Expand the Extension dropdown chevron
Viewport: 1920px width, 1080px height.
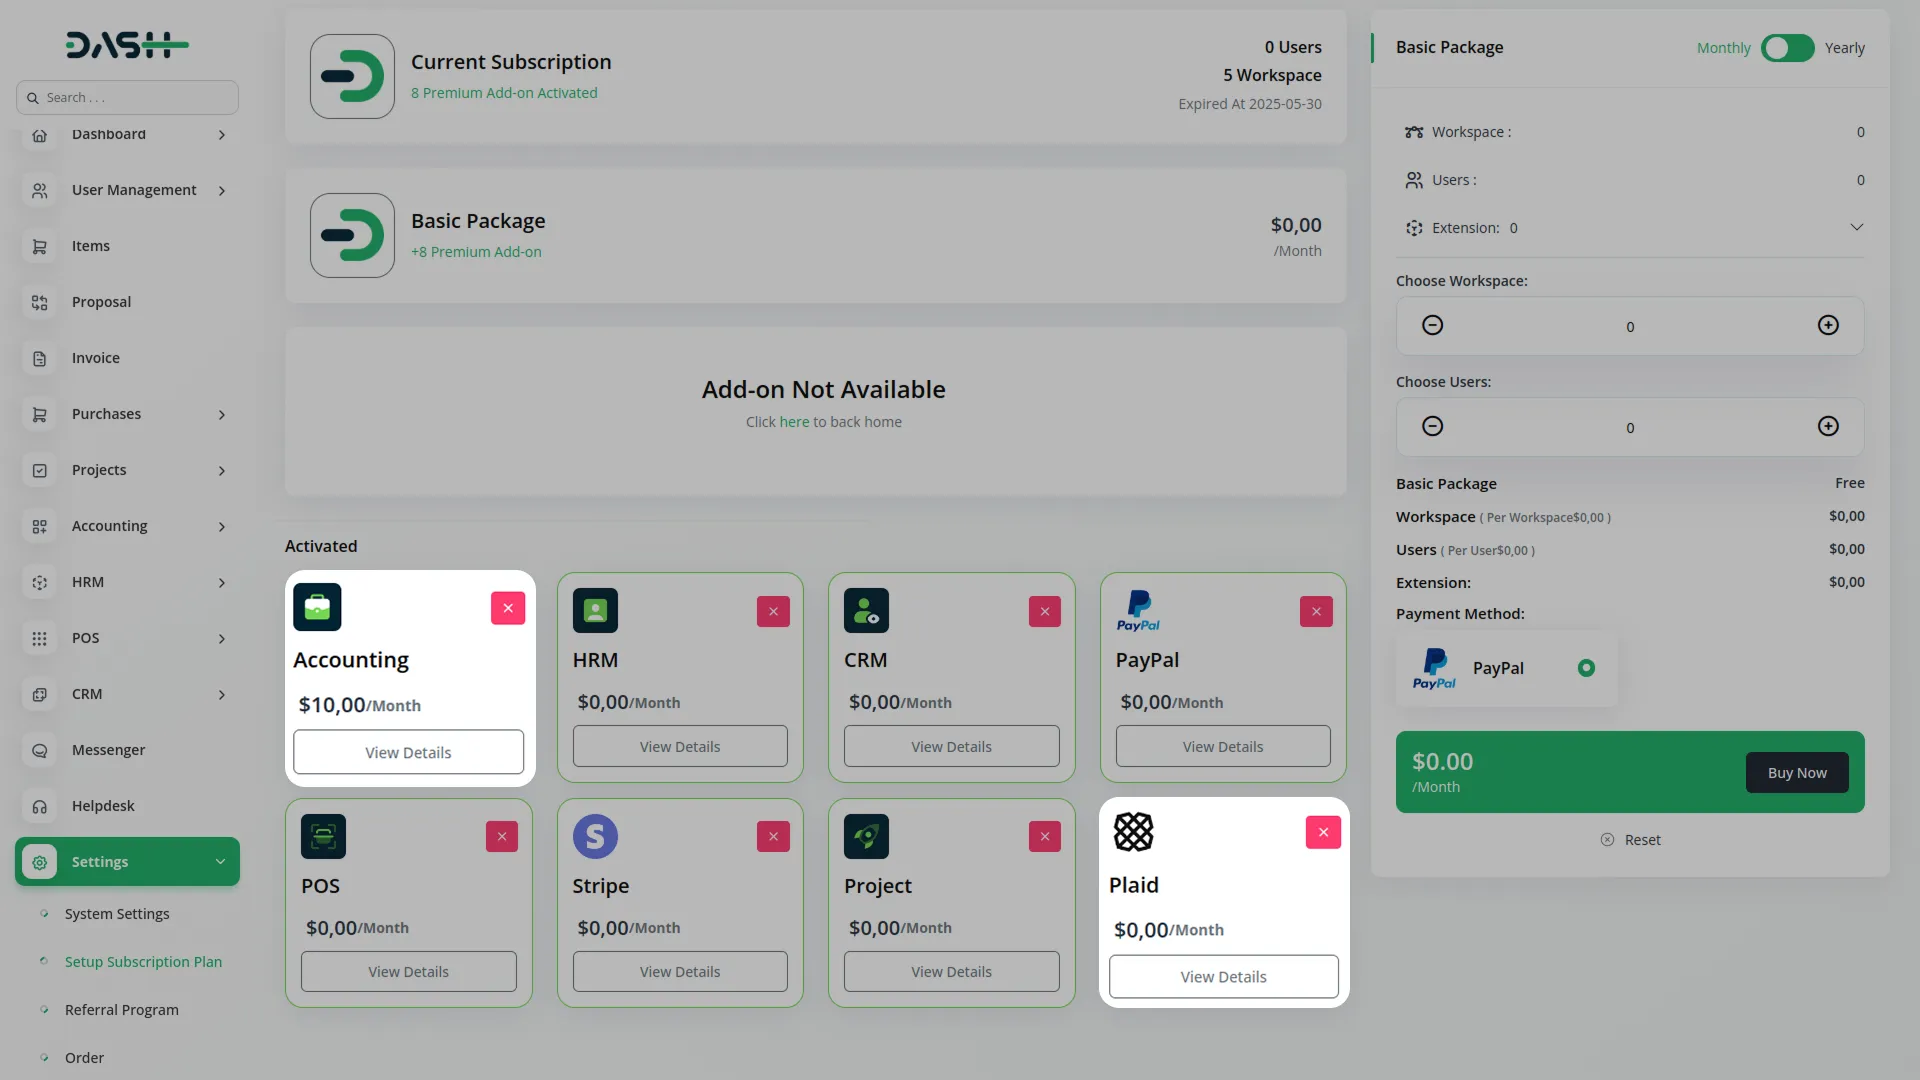point(1856,228)
